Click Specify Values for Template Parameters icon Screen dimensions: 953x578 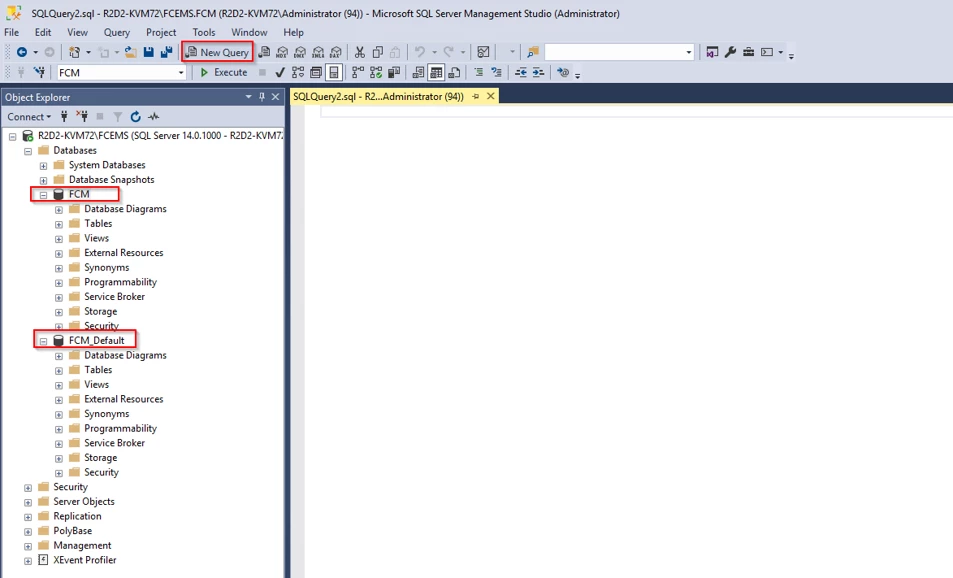coord(563,72)
